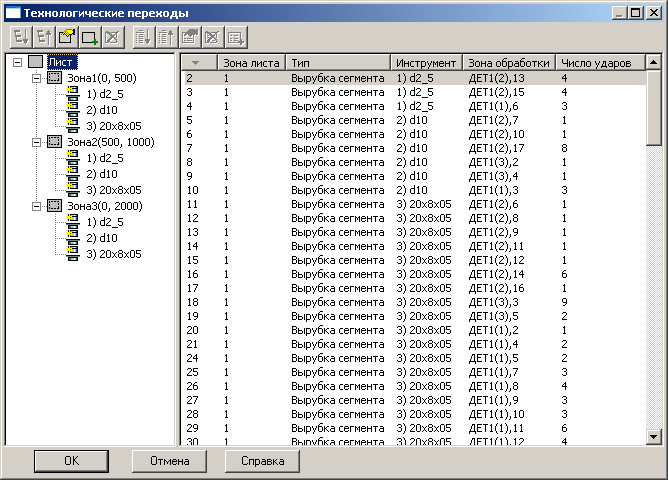The height and width of the screenshot is (480, 668).
Task: Collapse the root Лист tree node
Action: point(17,62)
